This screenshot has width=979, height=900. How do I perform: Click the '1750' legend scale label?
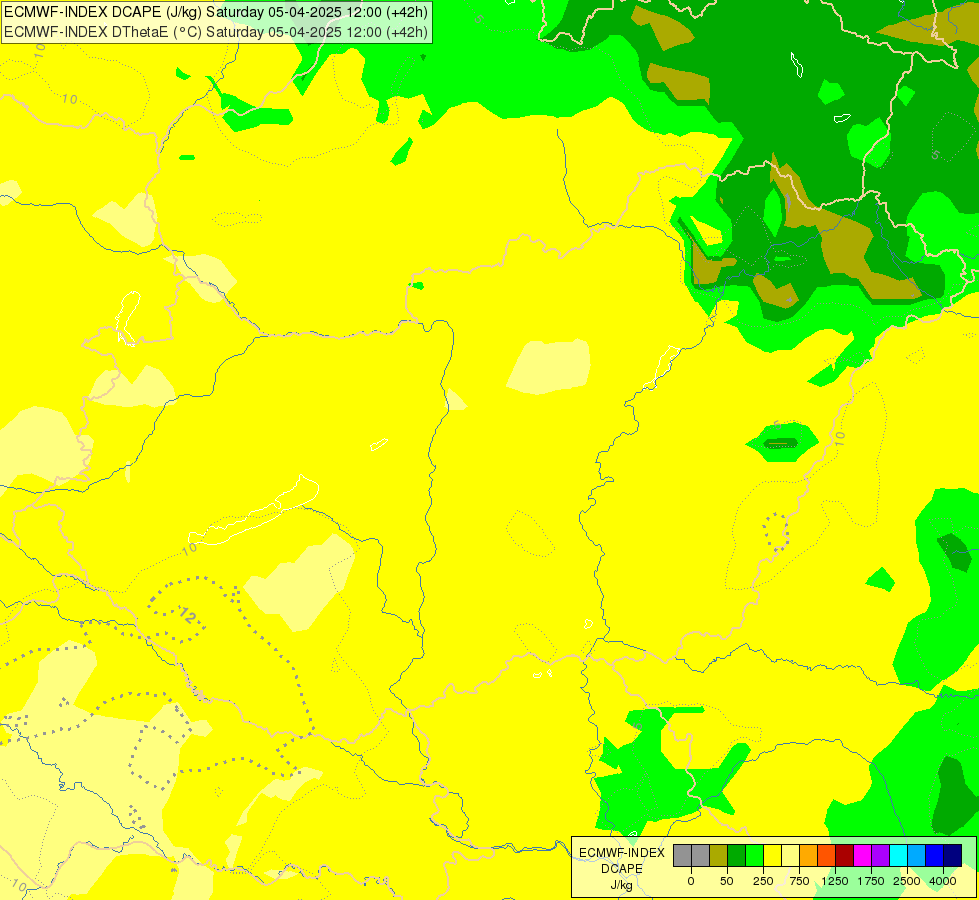871,881
